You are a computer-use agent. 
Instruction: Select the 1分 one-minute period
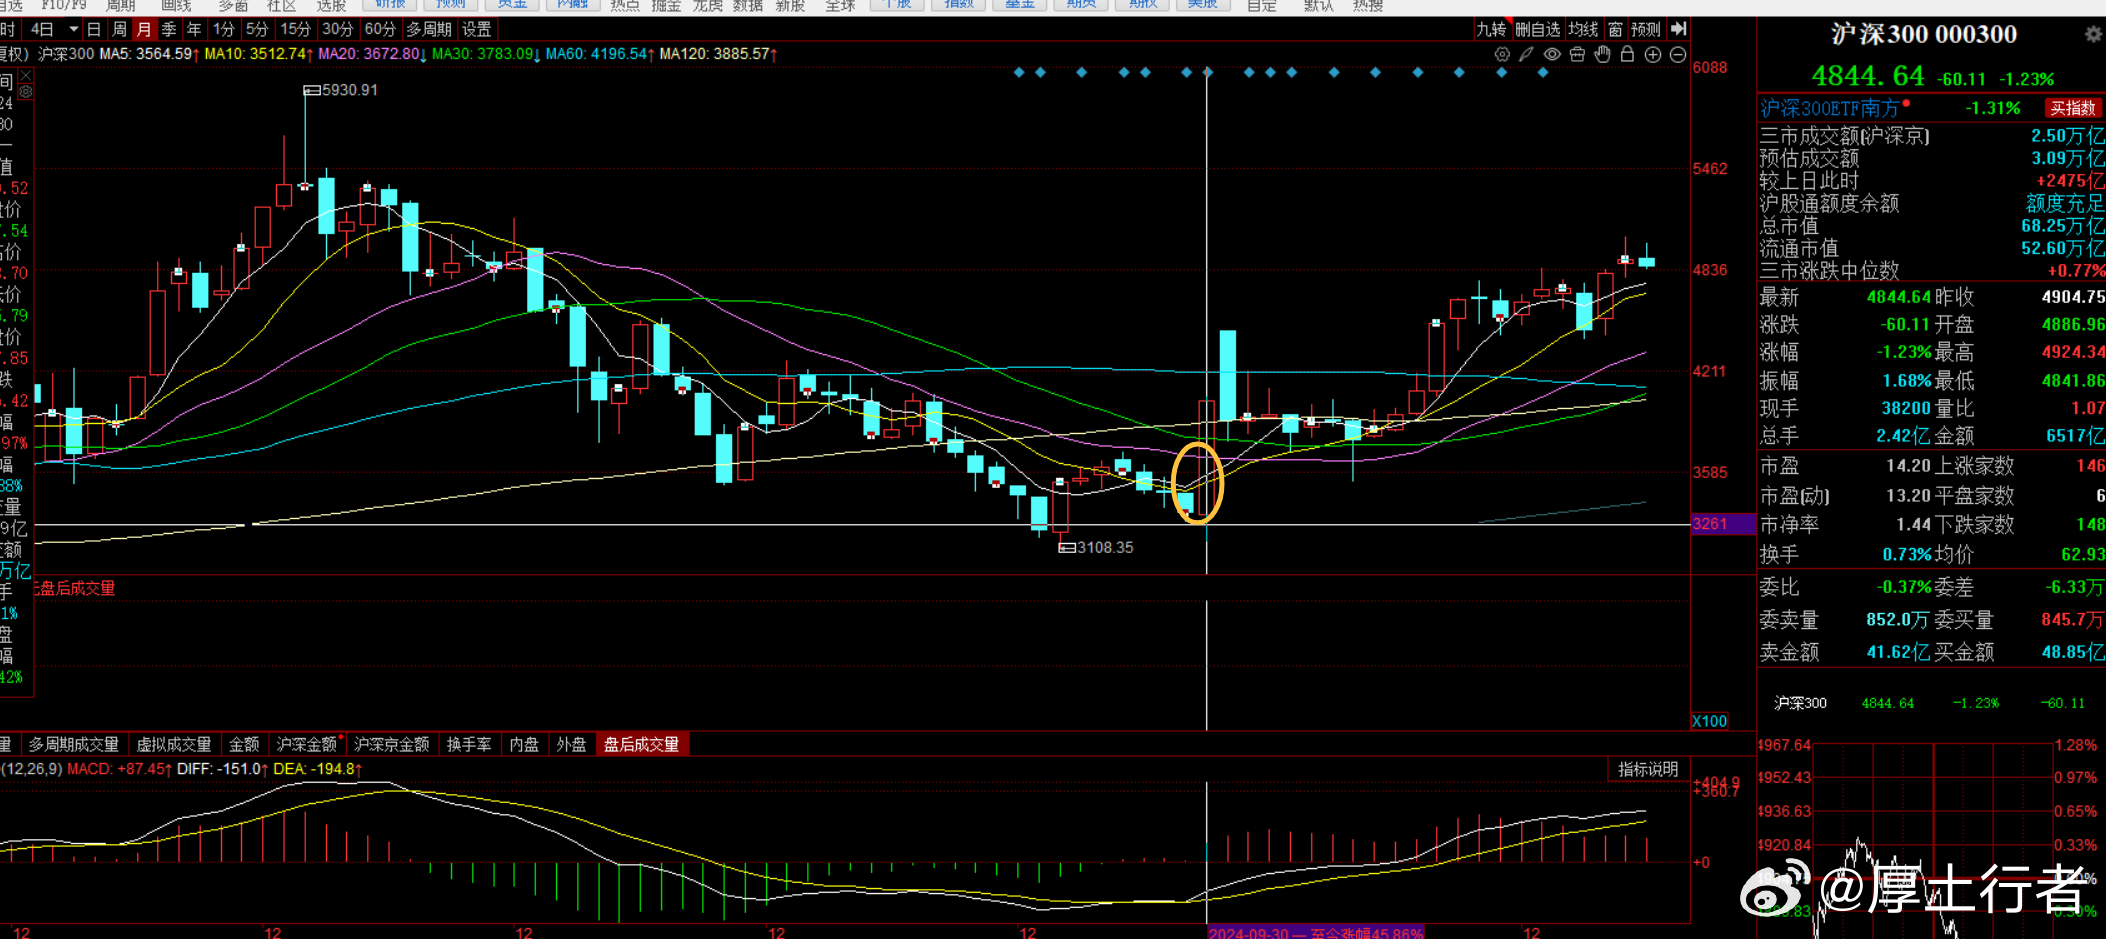tap(224, 30)
